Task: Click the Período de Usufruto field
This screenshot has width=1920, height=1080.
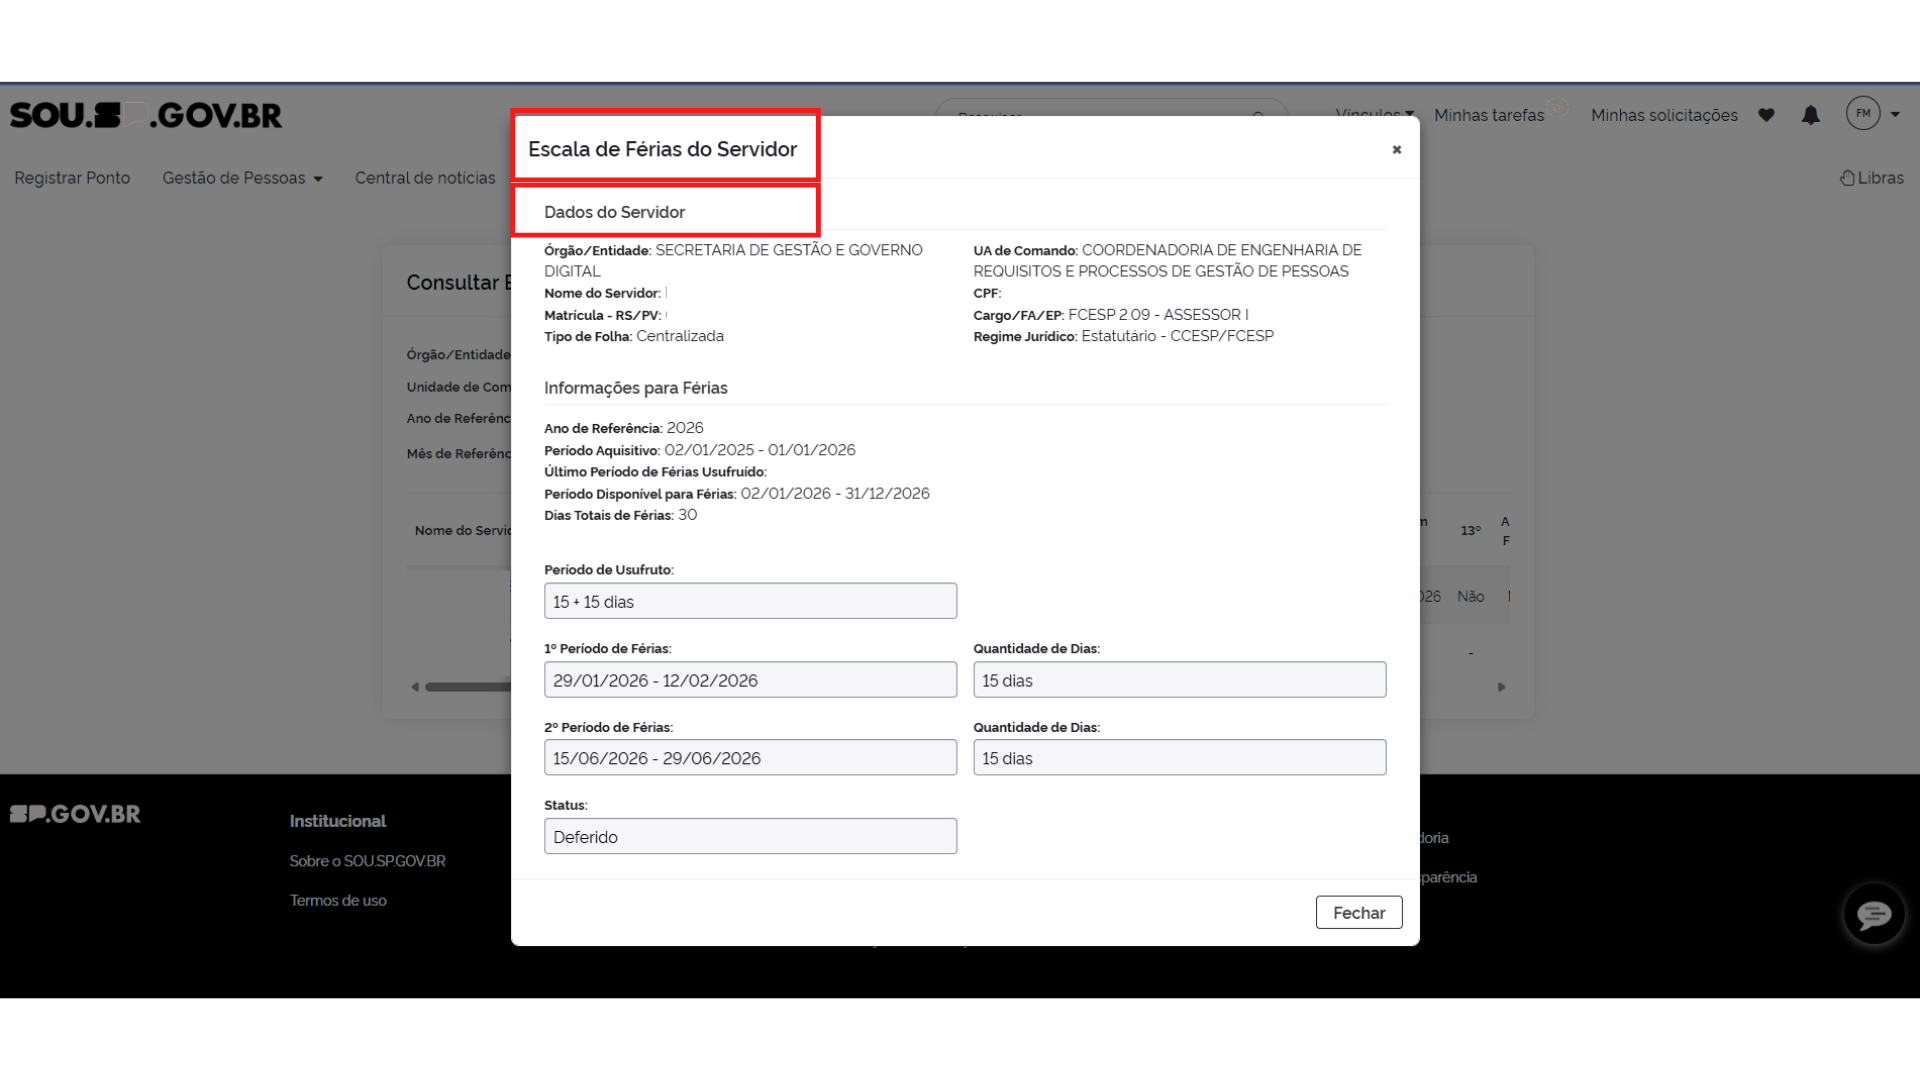Action: [750, 601]
